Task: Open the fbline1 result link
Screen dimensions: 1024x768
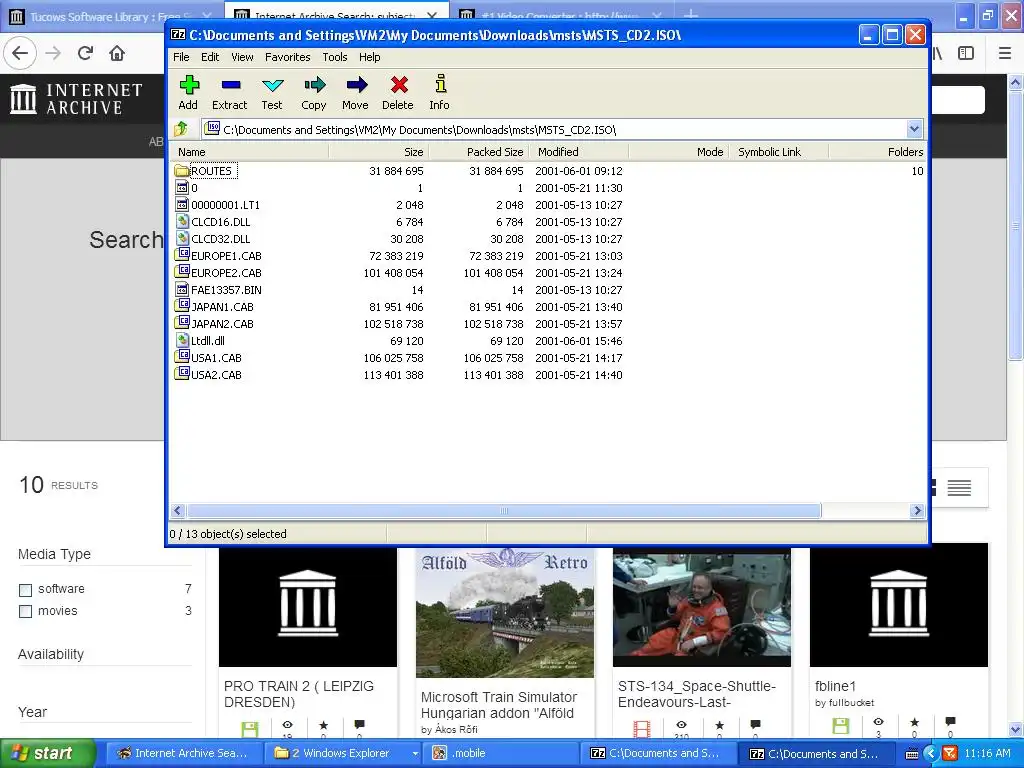Action: coord(835,686)
